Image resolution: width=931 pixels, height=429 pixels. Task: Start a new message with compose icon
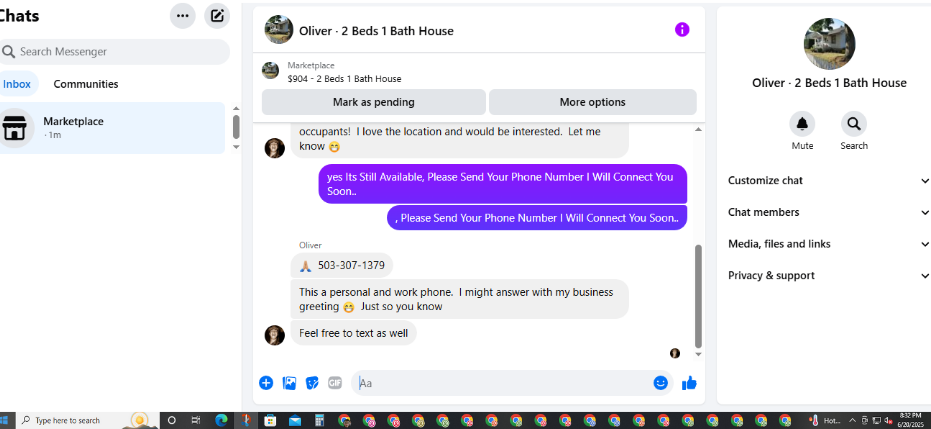217,16
